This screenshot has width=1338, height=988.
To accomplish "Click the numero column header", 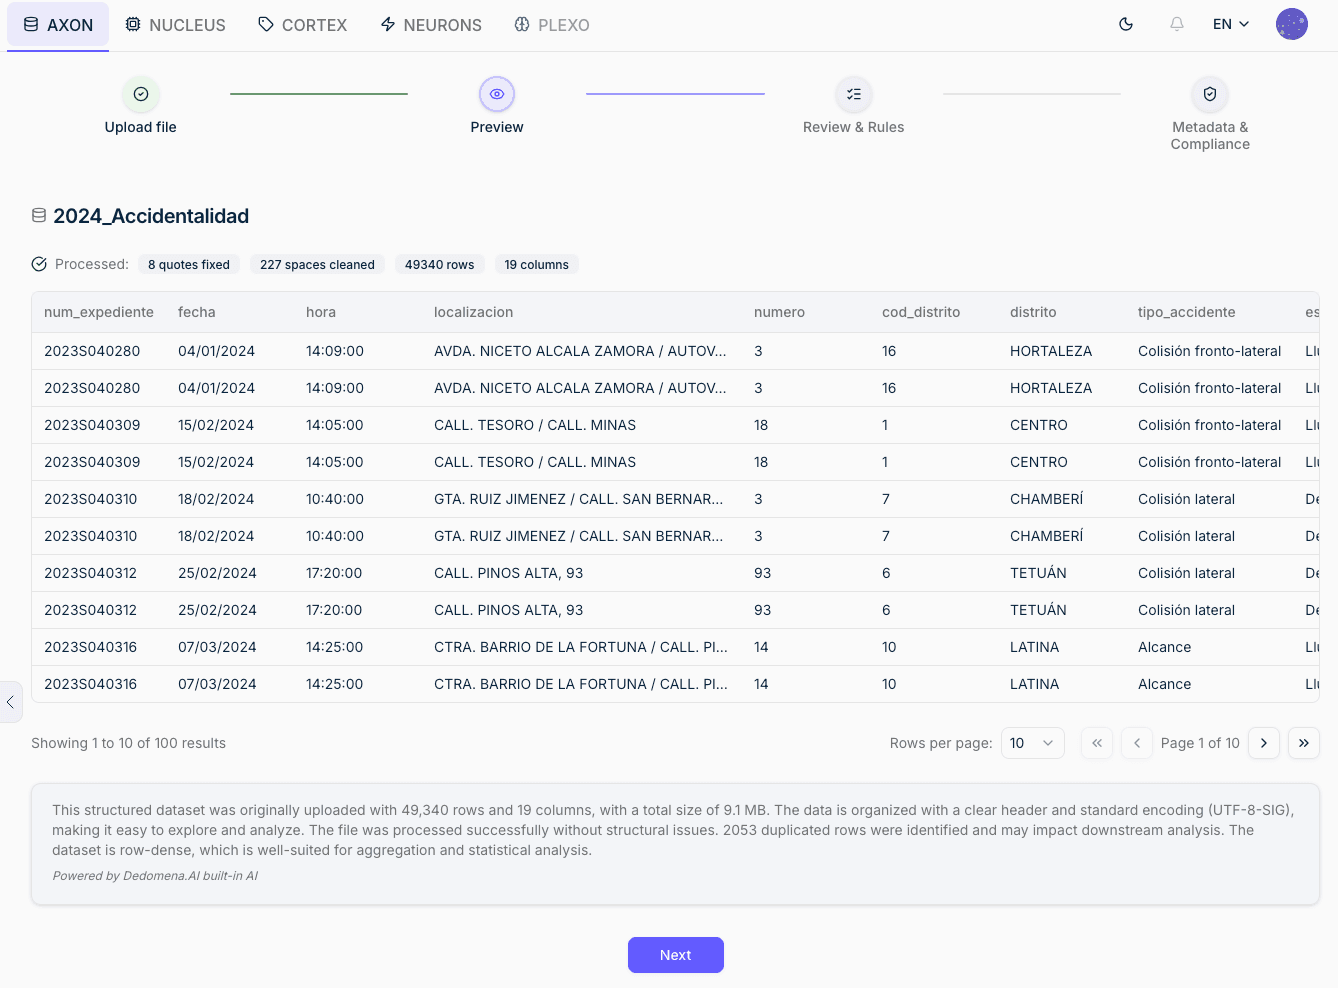I will coord(780,312).
